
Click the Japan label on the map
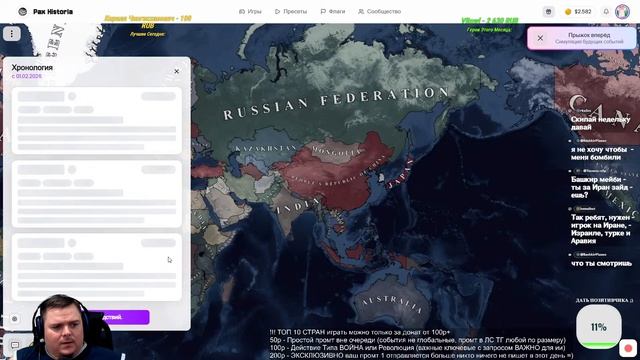point(400,174)
